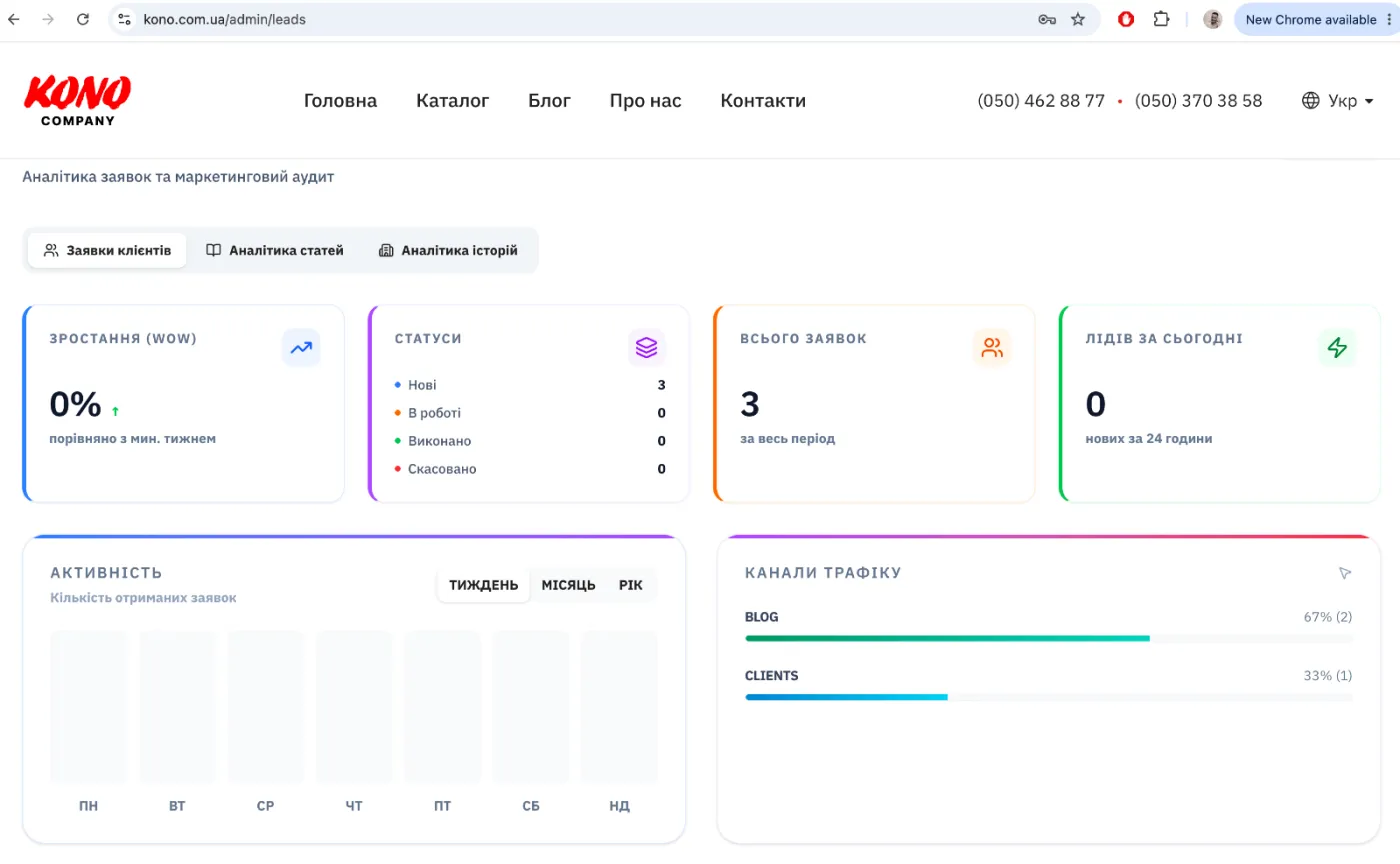Click the globe language icon
Image resolution: width=1400 pixels, height=864 pixels.
(x=1311, y=101)
